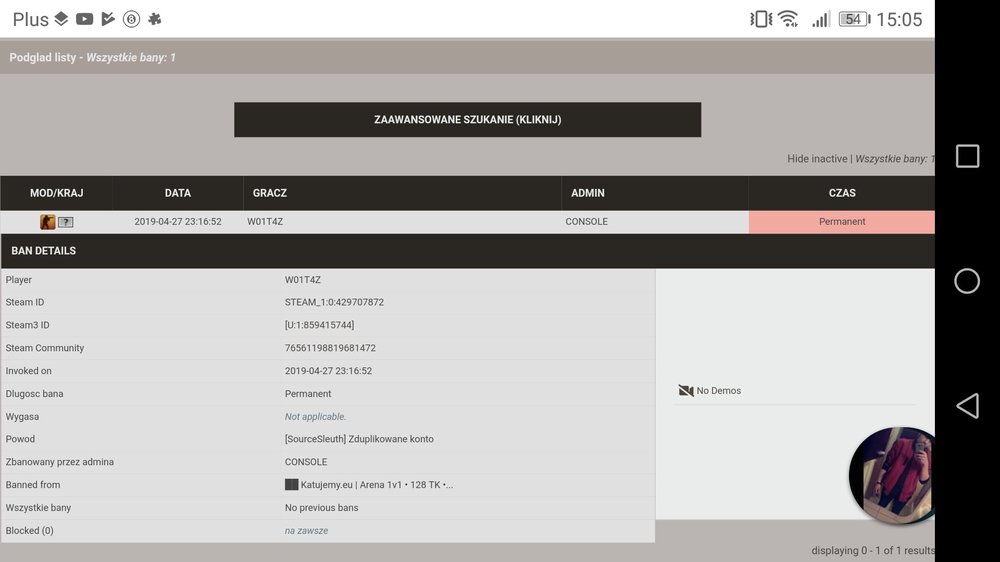Click the unknown country flag icon

pos(66,222)
